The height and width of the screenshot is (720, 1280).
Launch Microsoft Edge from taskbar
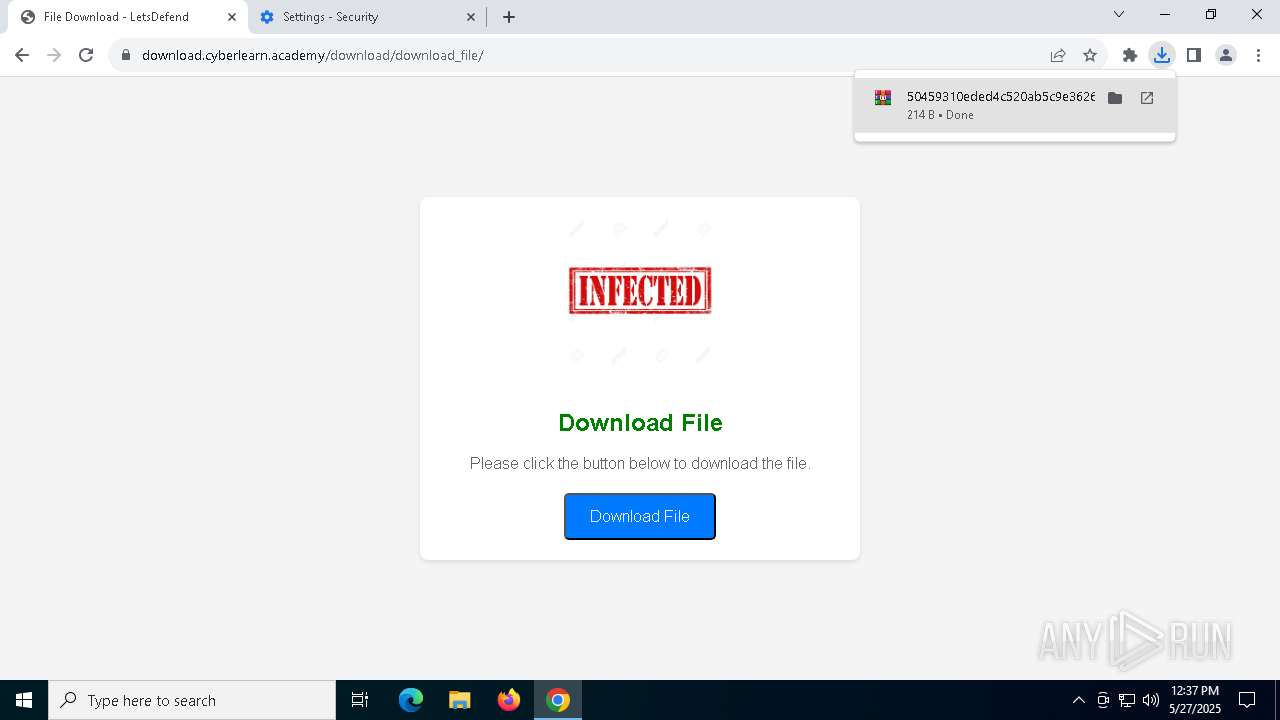point(411,700)
